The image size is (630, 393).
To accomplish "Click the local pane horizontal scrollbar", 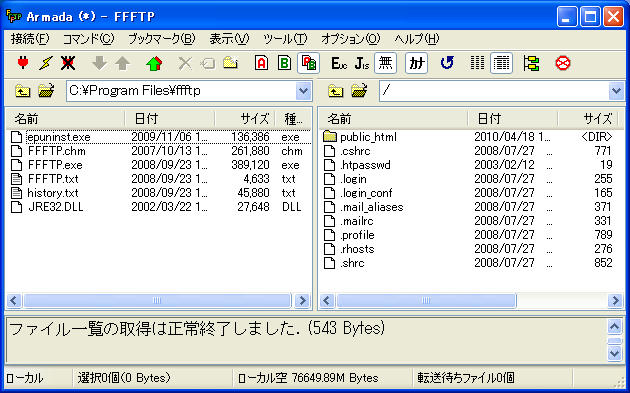I will [x=157, y=300].
